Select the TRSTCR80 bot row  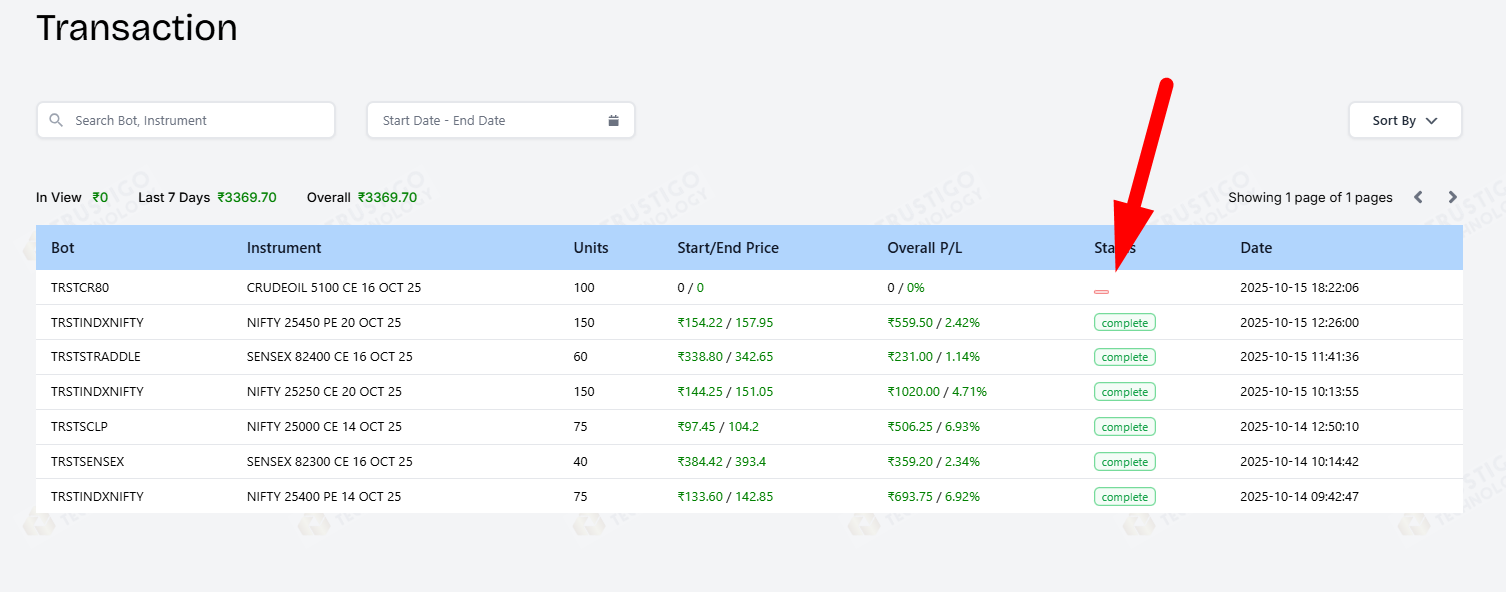pyautogui.click(x=80, y=288)
